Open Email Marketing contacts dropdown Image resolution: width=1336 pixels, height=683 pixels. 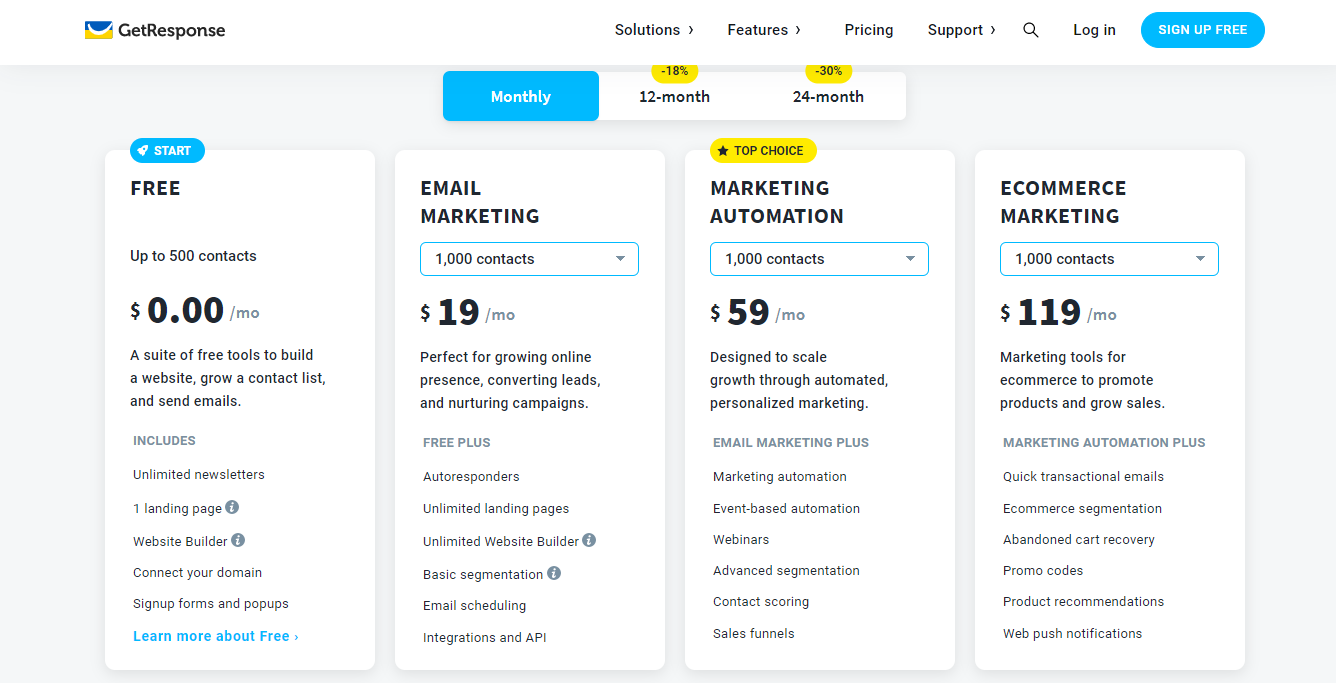coord(529,259)
